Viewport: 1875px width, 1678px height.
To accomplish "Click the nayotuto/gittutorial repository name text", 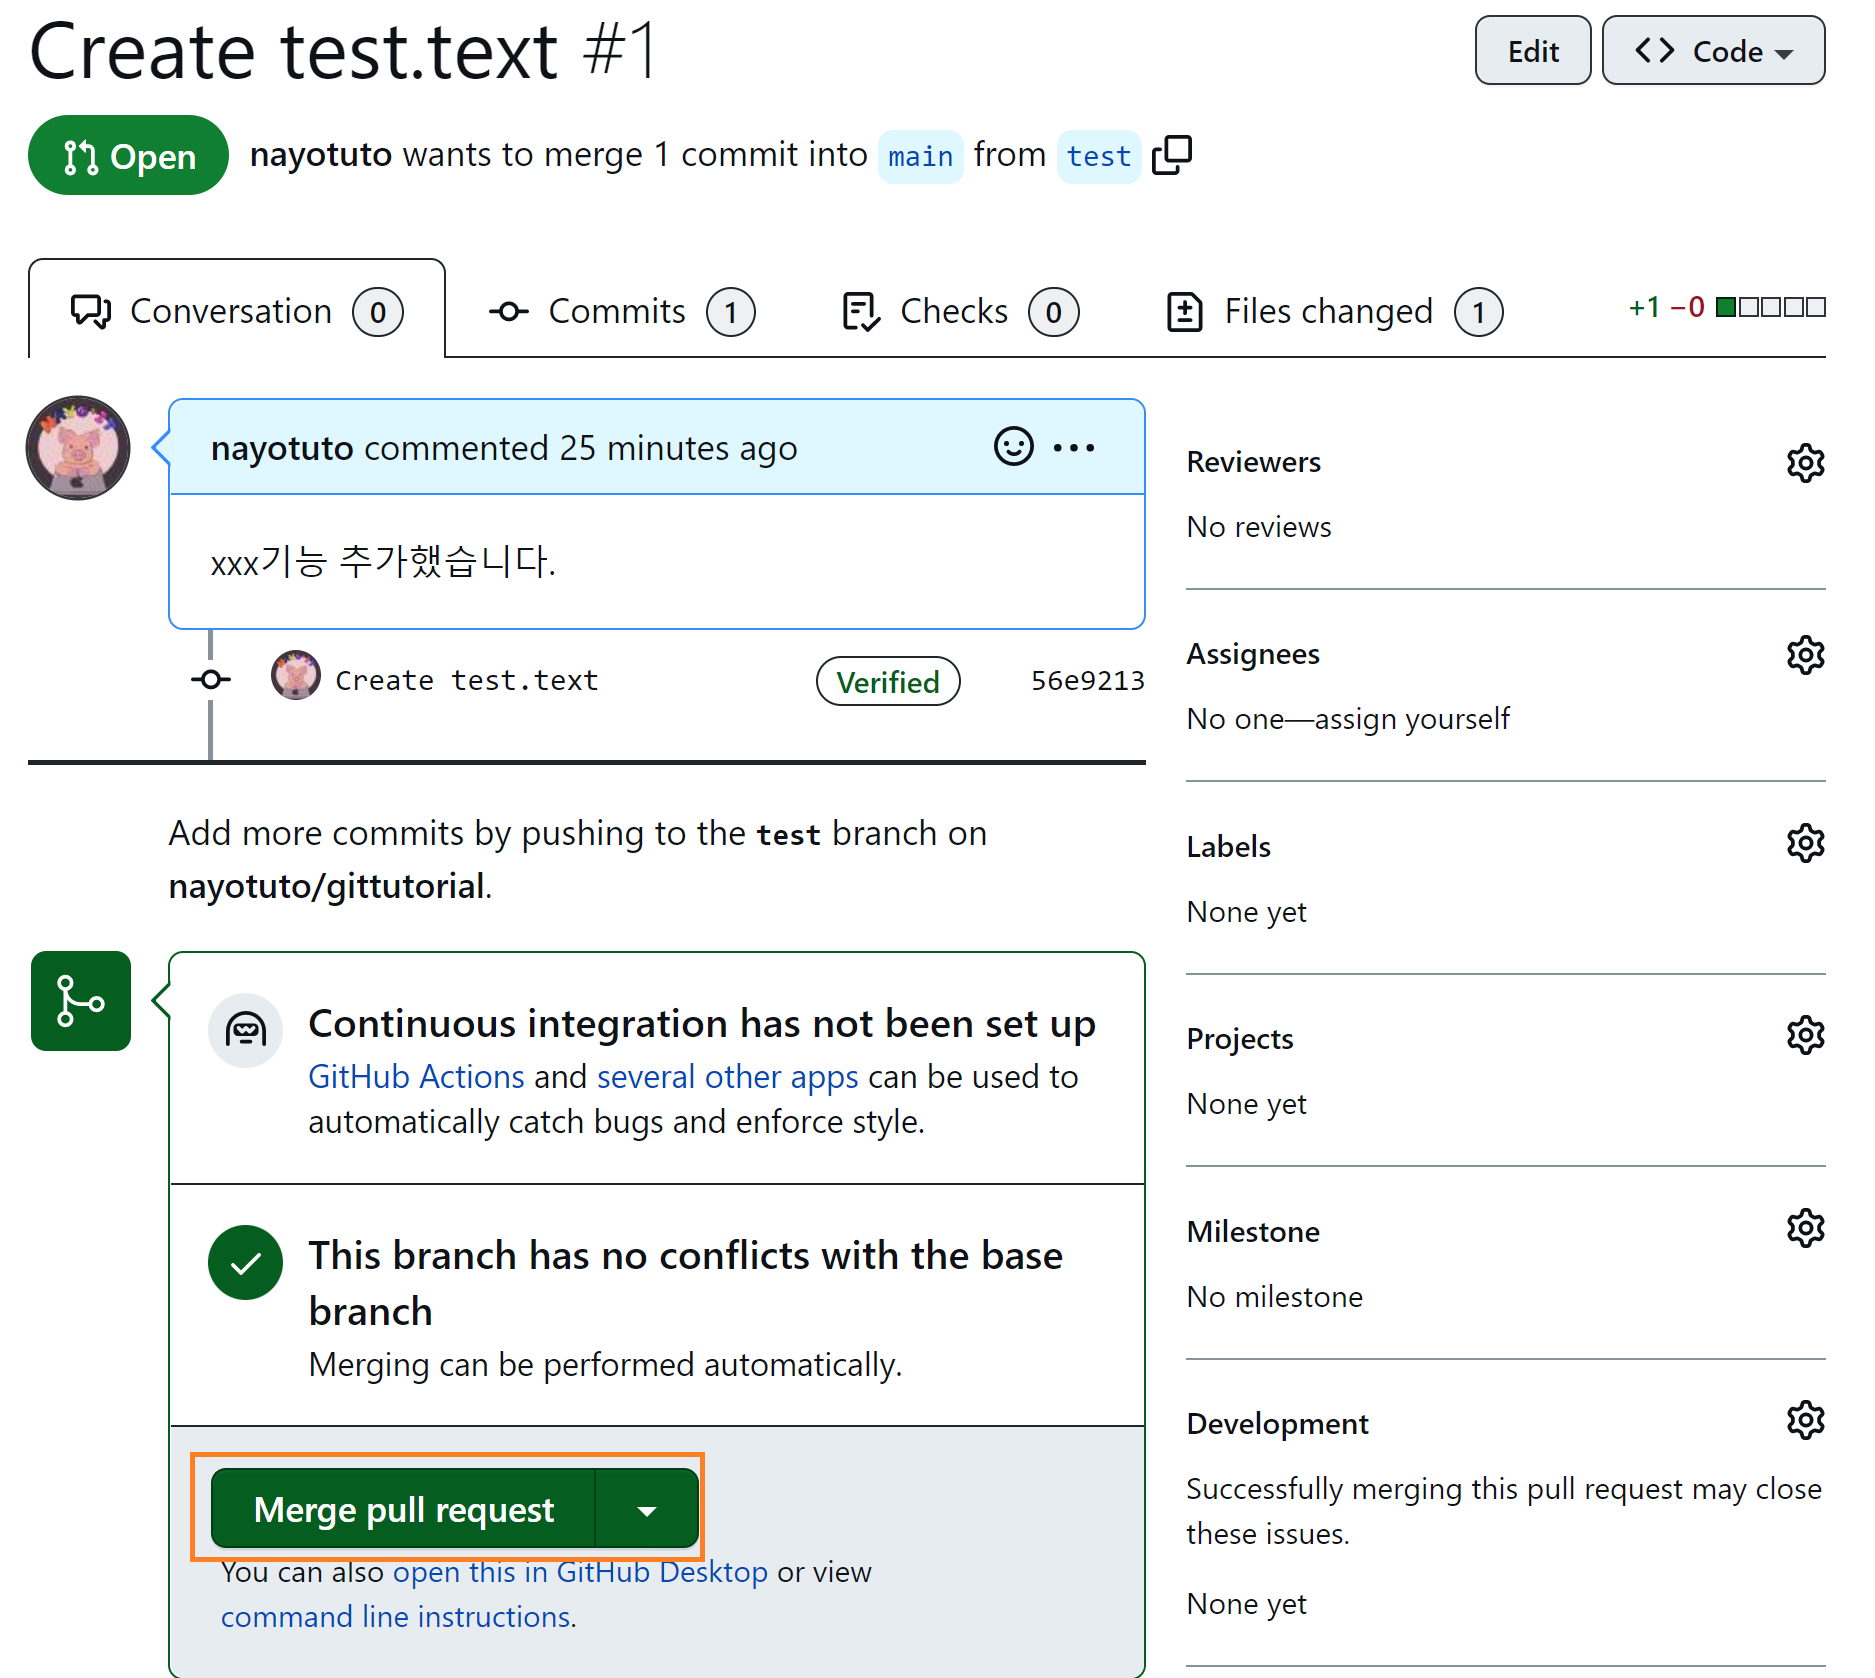I will 326,886.
